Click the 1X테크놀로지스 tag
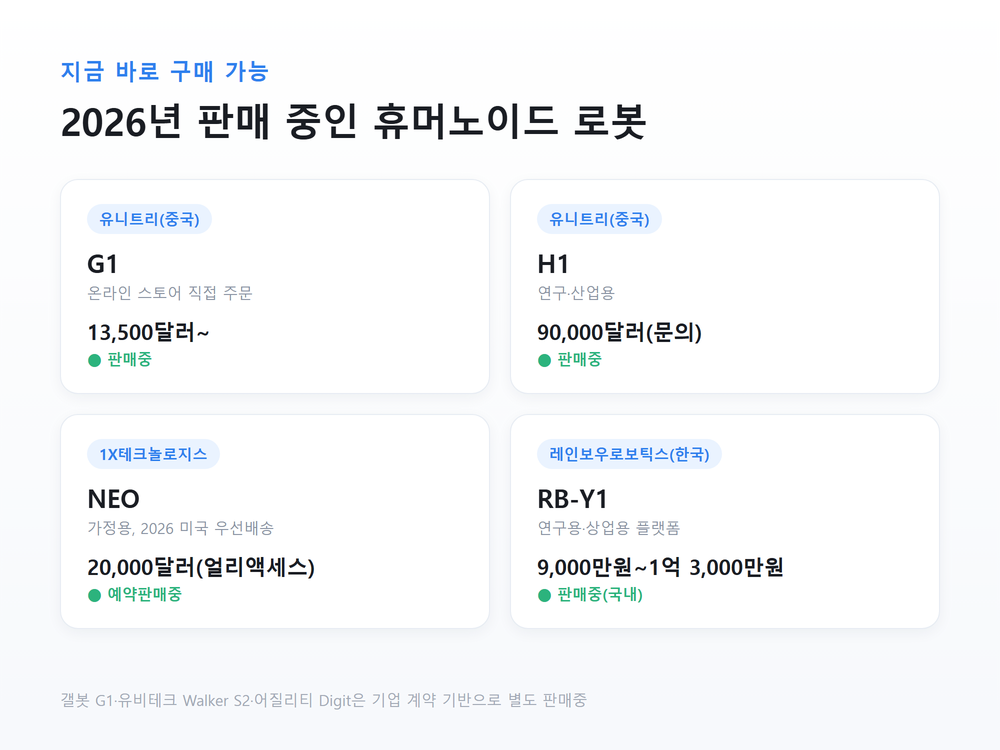This screenshot has width=1000, height=750. 153,454
